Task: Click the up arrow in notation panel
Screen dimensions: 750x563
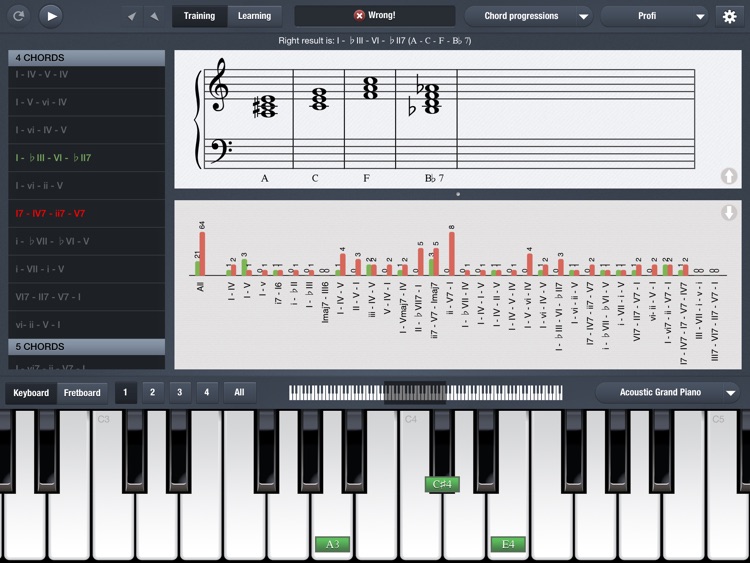Action: tap(729, 176)
